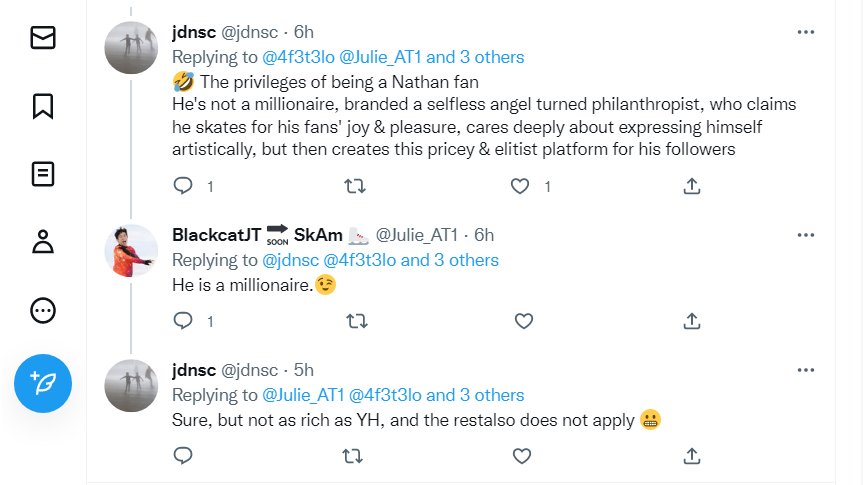Open more options on BlackcatJT's tweet
The width and height of the screenshot is (863, 485).
click(x=806, y=235)
